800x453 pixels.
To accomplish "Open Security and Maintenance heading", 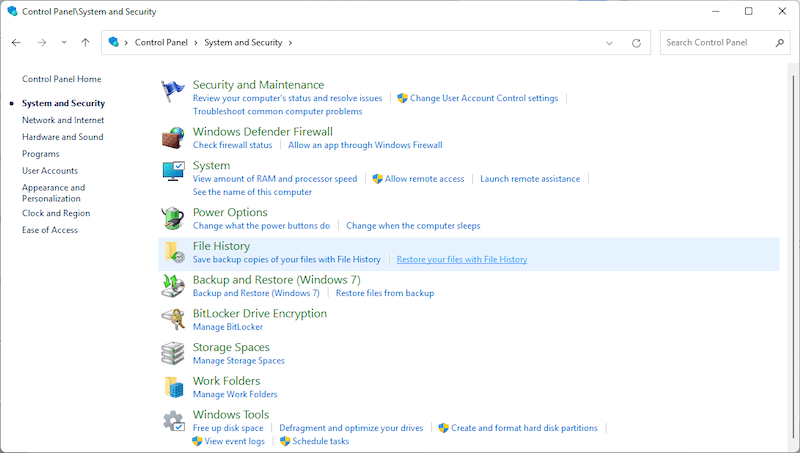I will pos(258,85).
